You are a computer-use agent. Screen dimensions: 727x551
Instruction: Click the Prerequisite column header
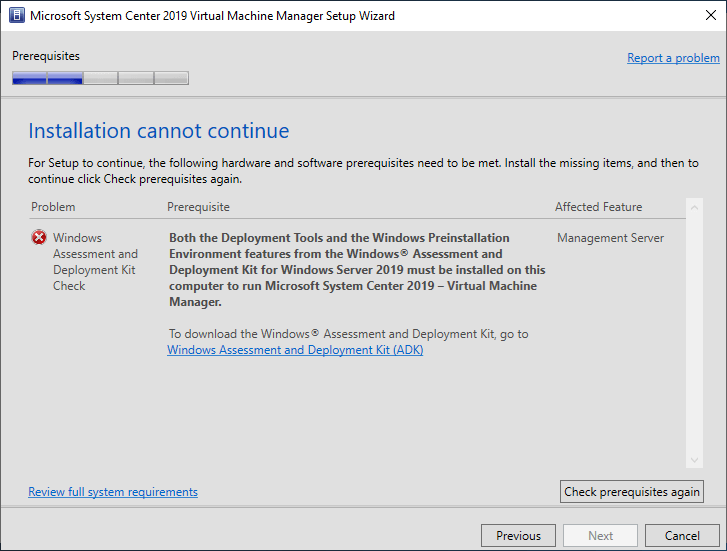pyautogui.click(x=198, y=207)
